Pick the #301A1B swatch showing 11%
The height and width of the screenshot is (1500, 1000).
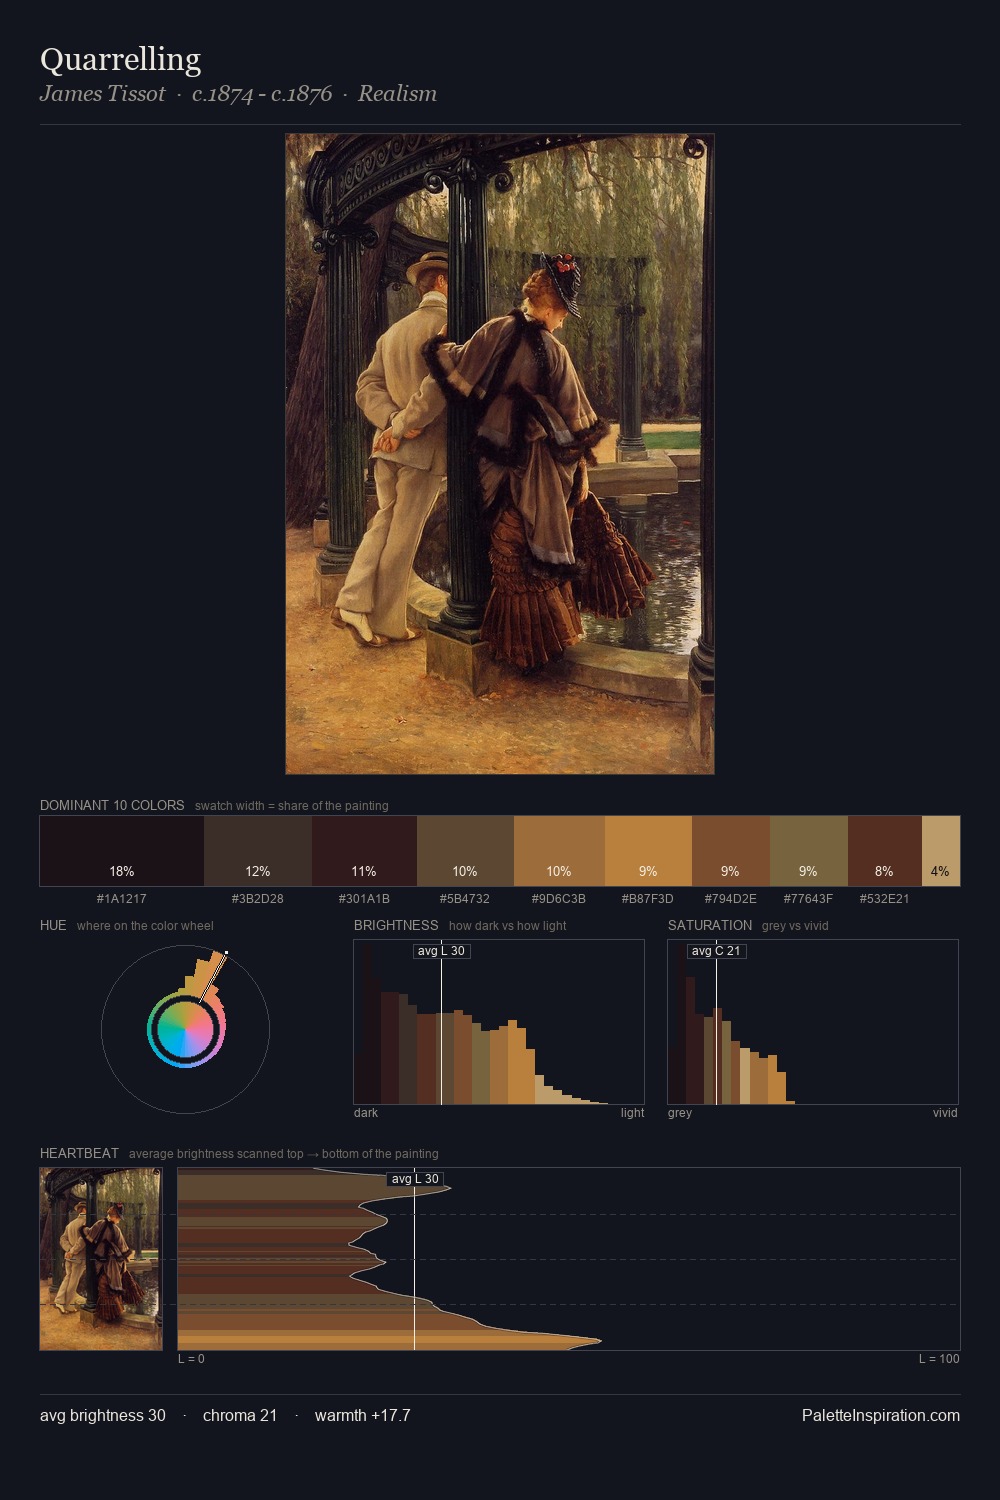click(364, 851)
